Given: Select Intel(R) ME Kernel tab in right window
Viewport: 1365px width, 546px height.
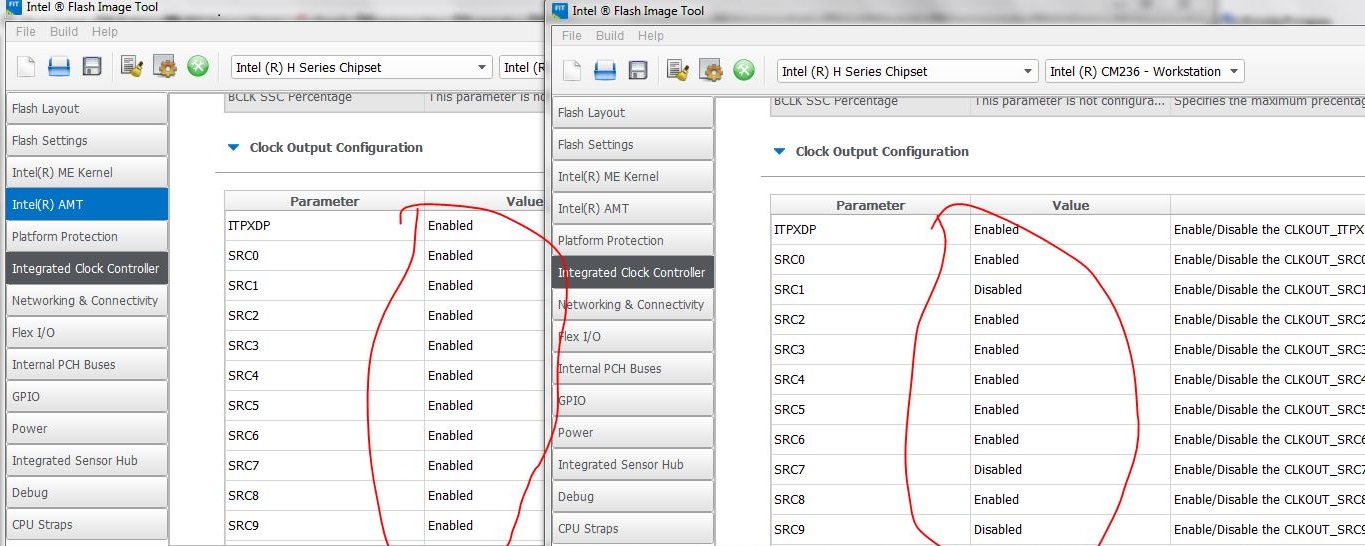Looking at the screenshot, I should pyautogui.click(x=633, y=177).
